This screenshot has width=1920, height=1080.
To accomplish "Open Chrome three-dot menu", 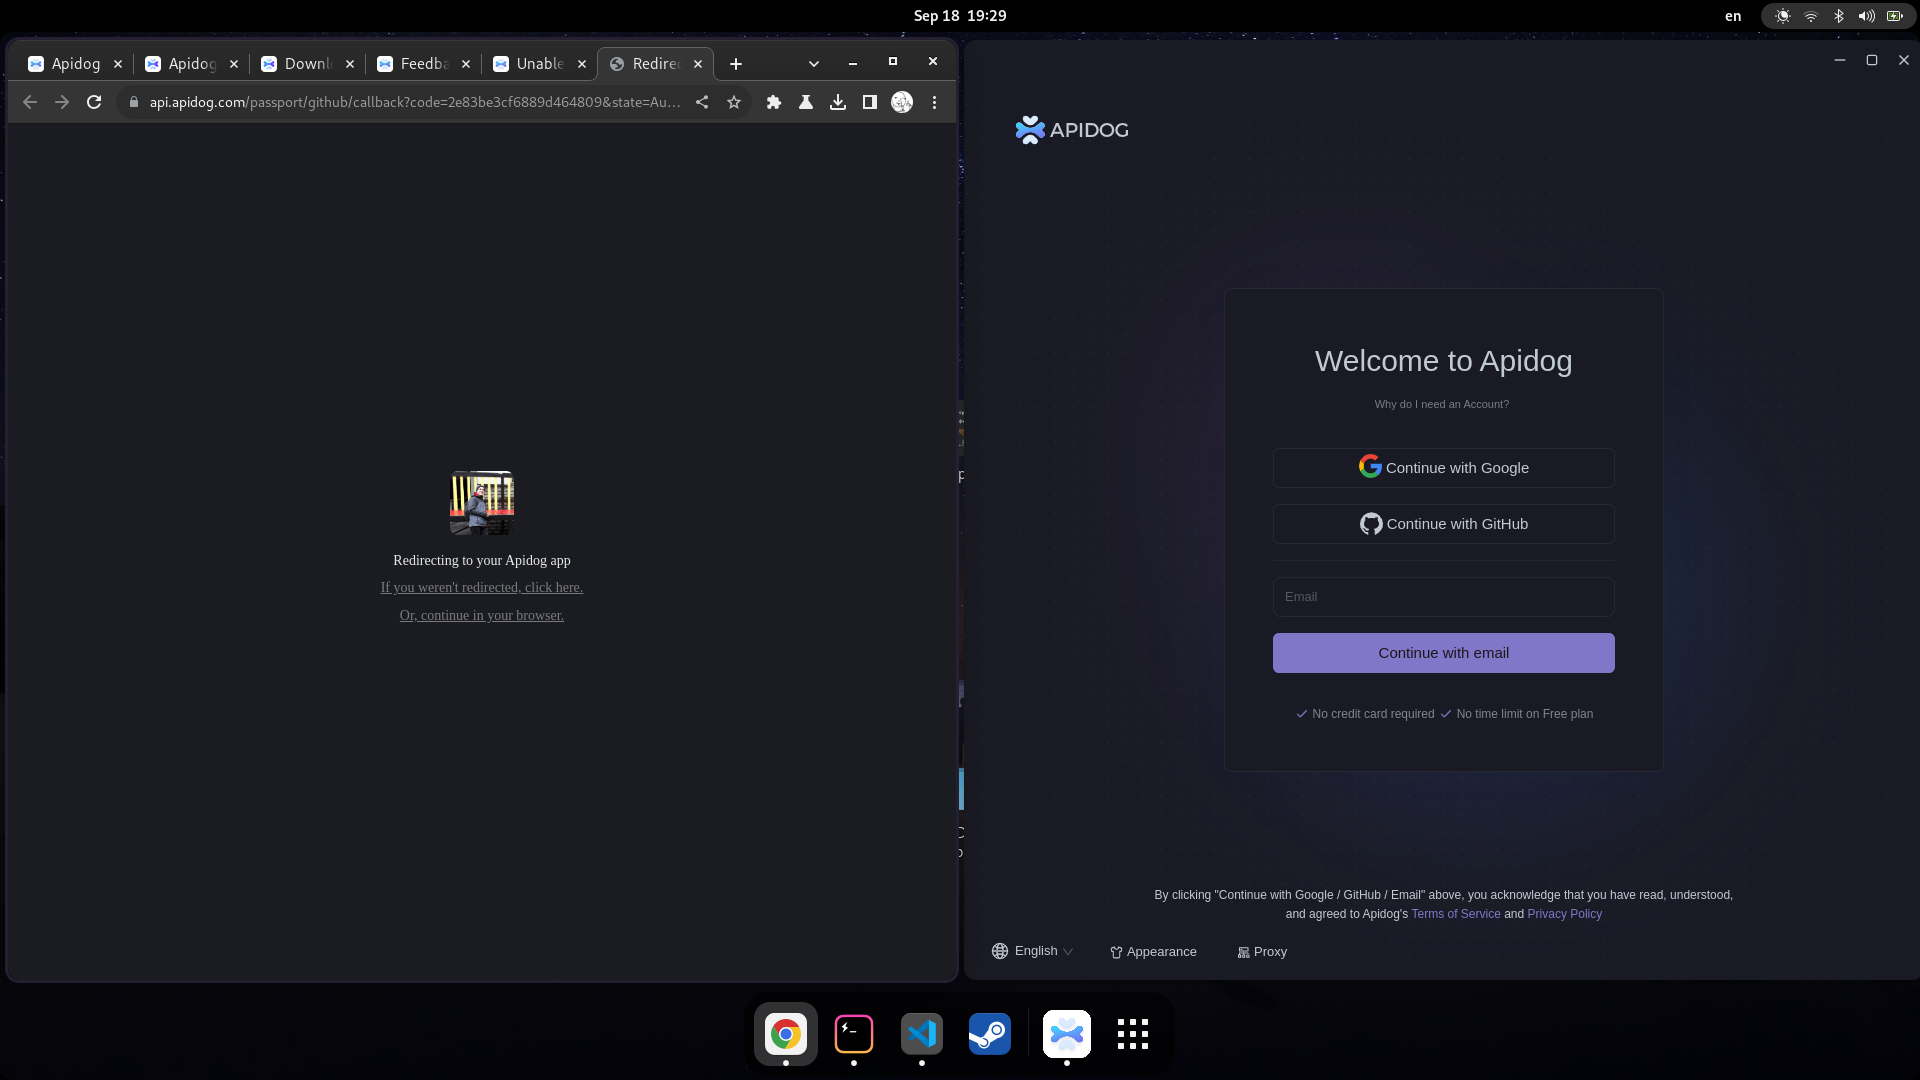I will click(934, 102).
